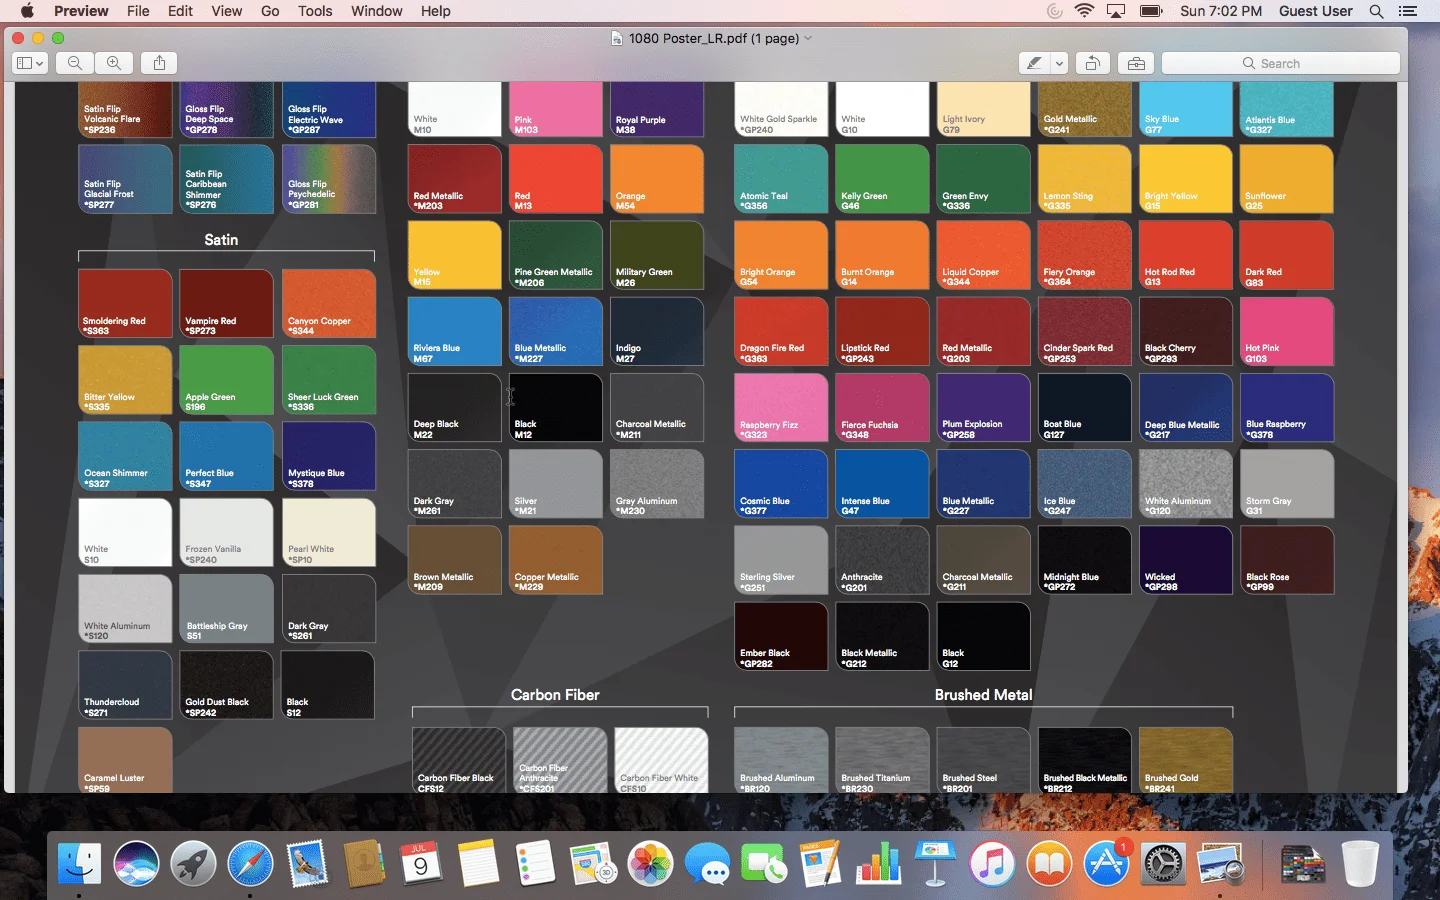1440x900 pixels.
Task: Open the Share toolbar button
Action: [159, 63]
